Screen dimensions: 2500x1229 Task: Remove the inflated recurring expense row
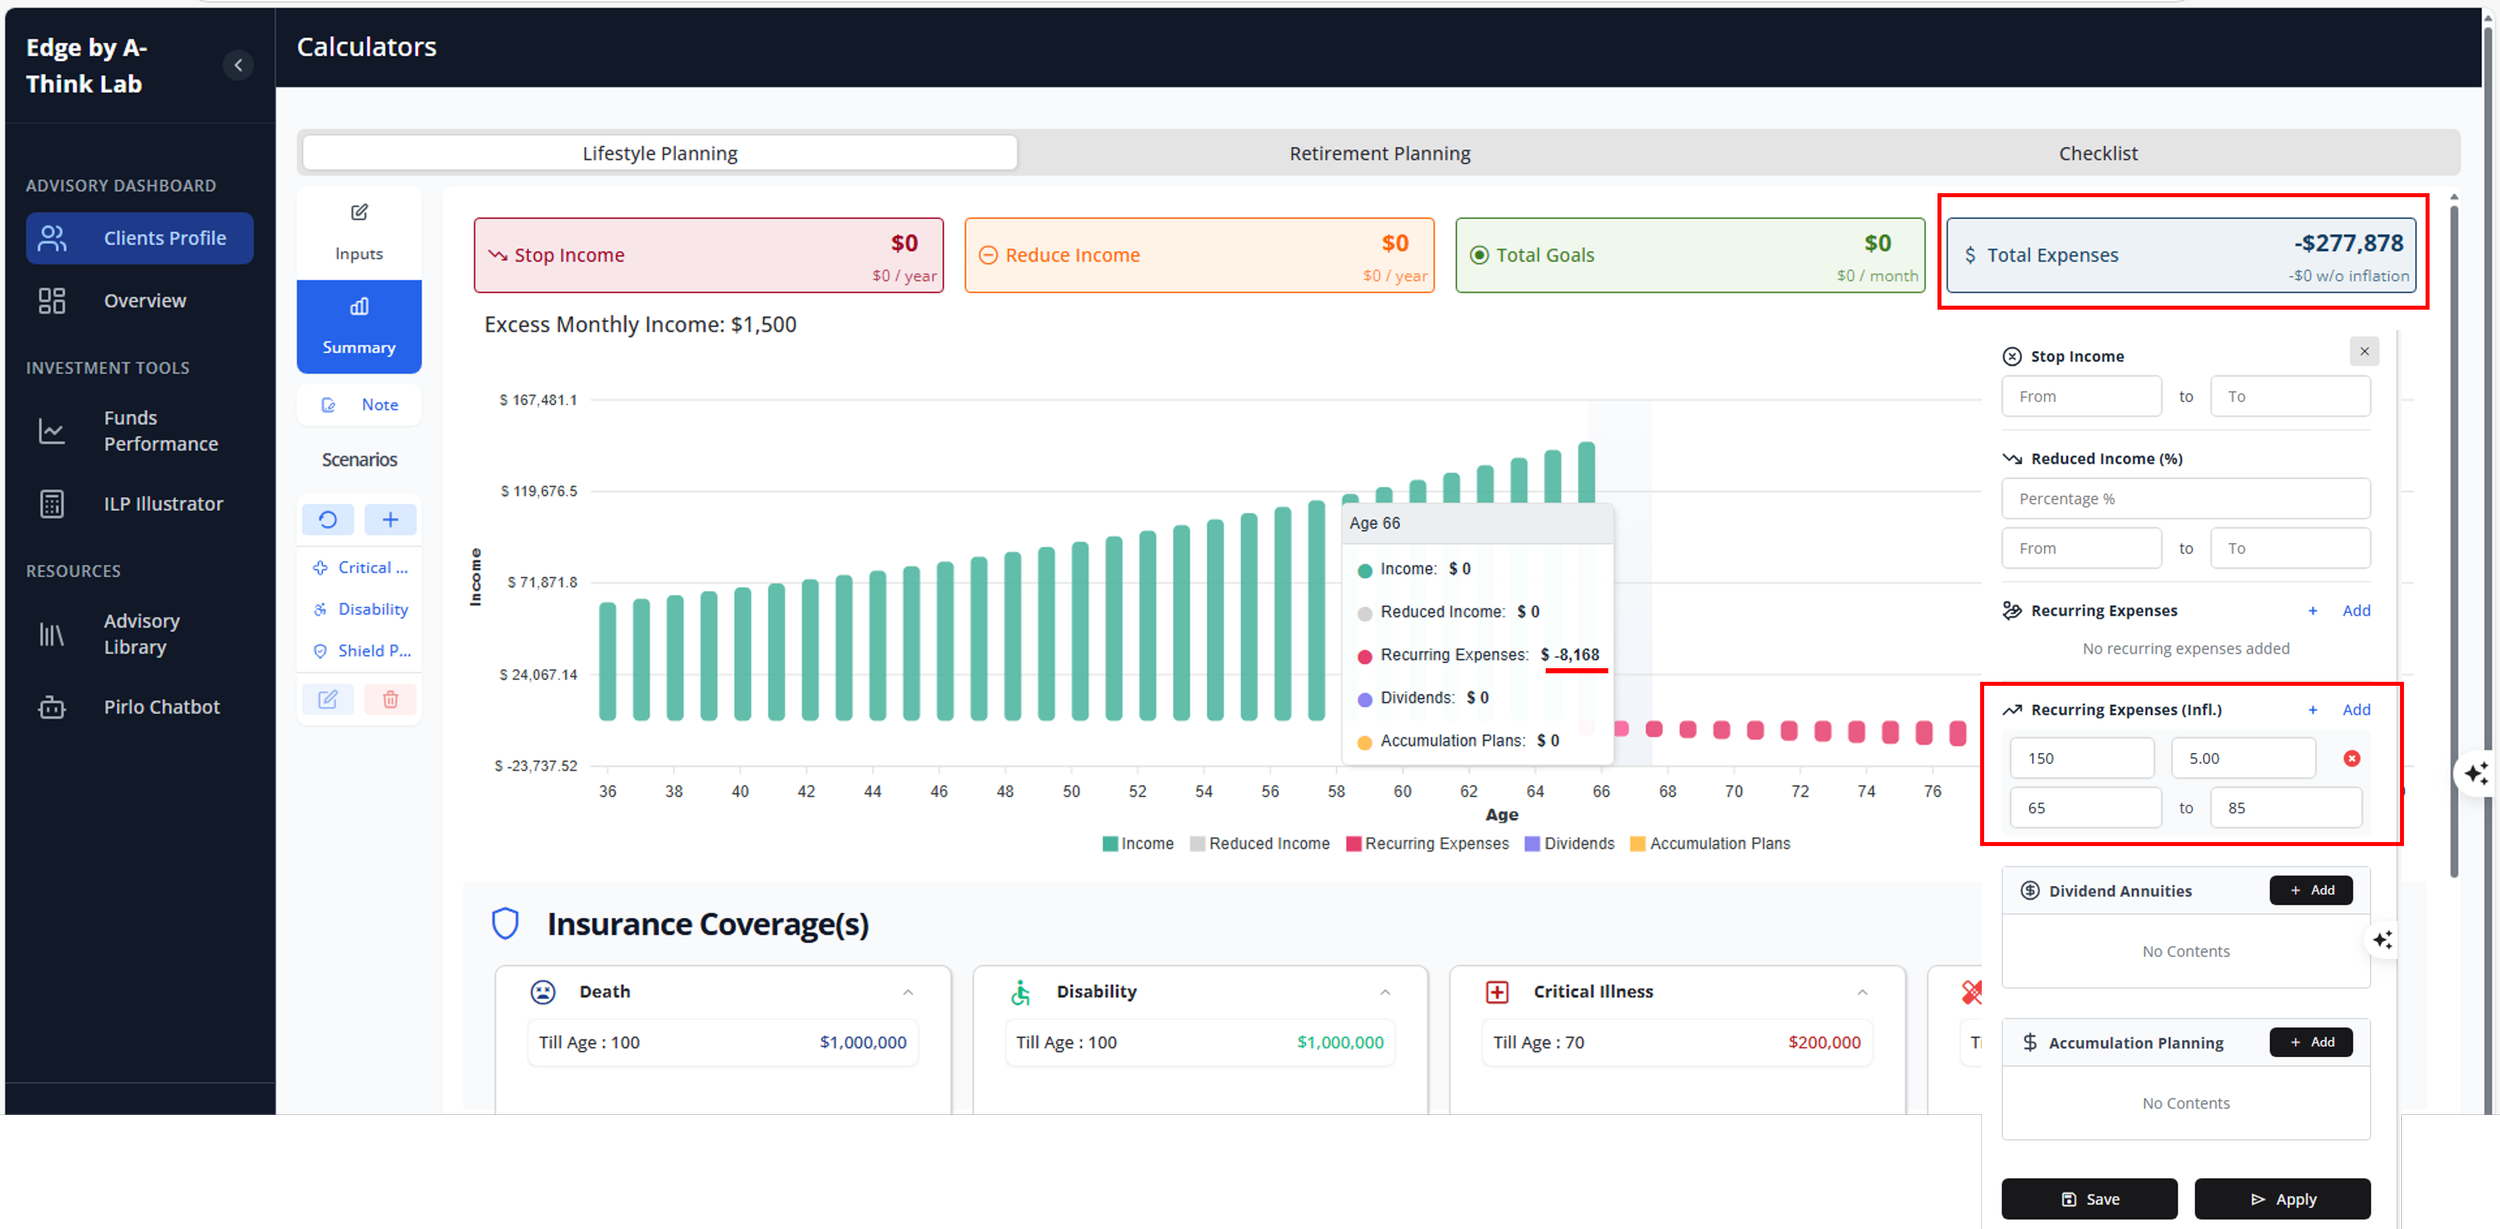[x=2352, y=758]
